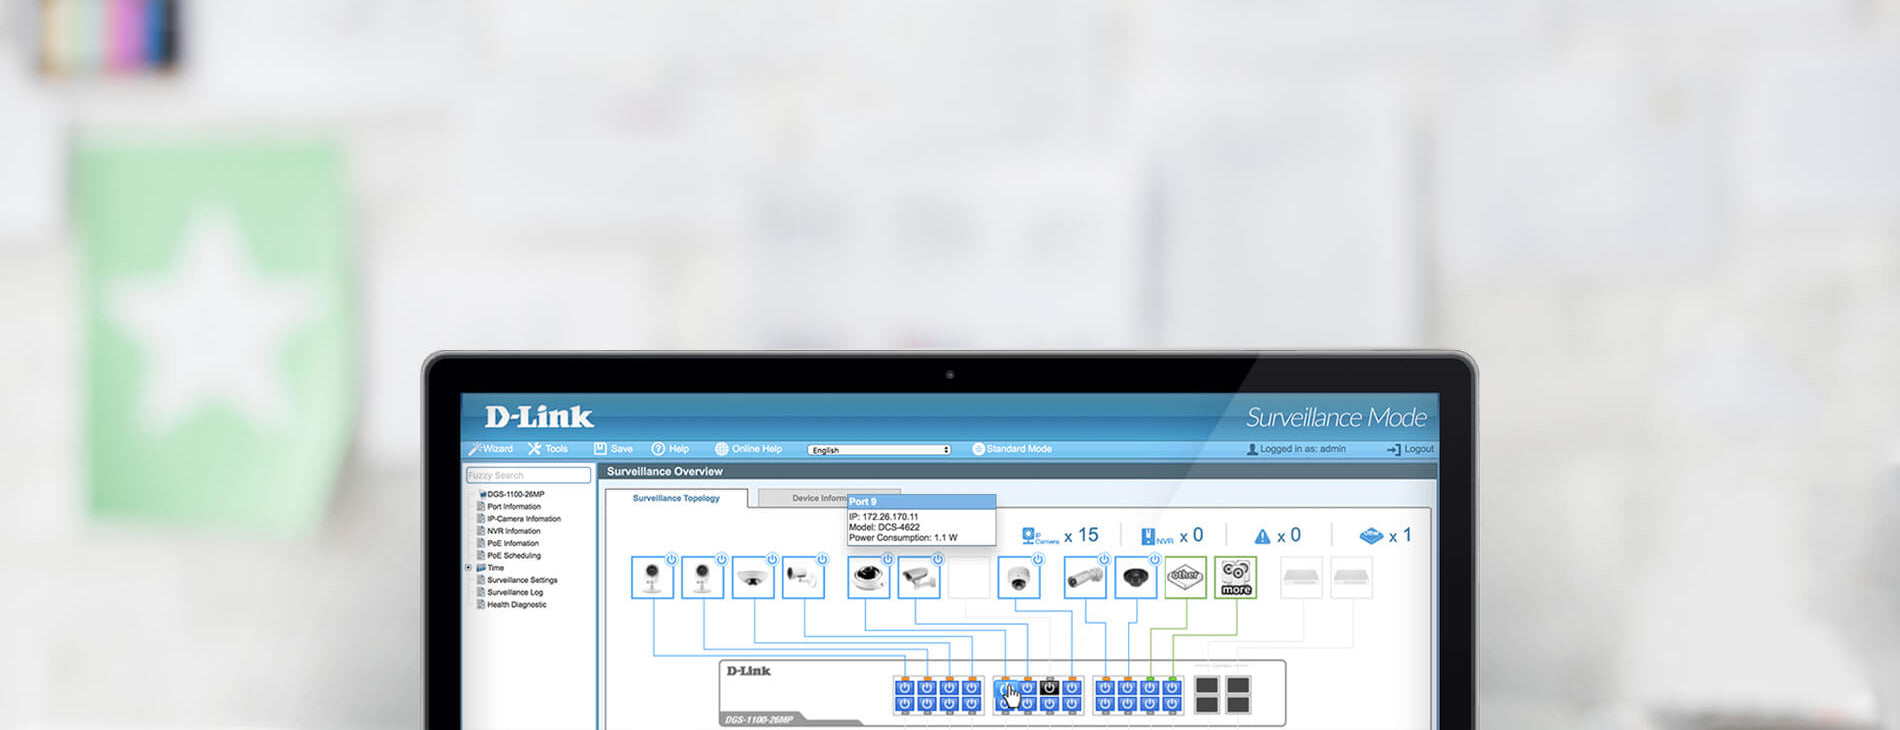This screenshot has width=1900, height=730.
Task: Click the Fuzzy Search input field
Action: click(528, 475)
